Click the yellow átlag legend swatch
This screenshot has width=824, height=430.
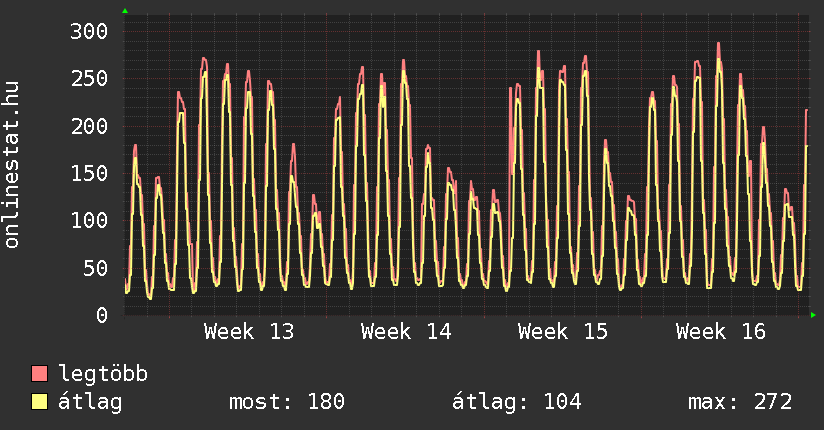[40, 402]
